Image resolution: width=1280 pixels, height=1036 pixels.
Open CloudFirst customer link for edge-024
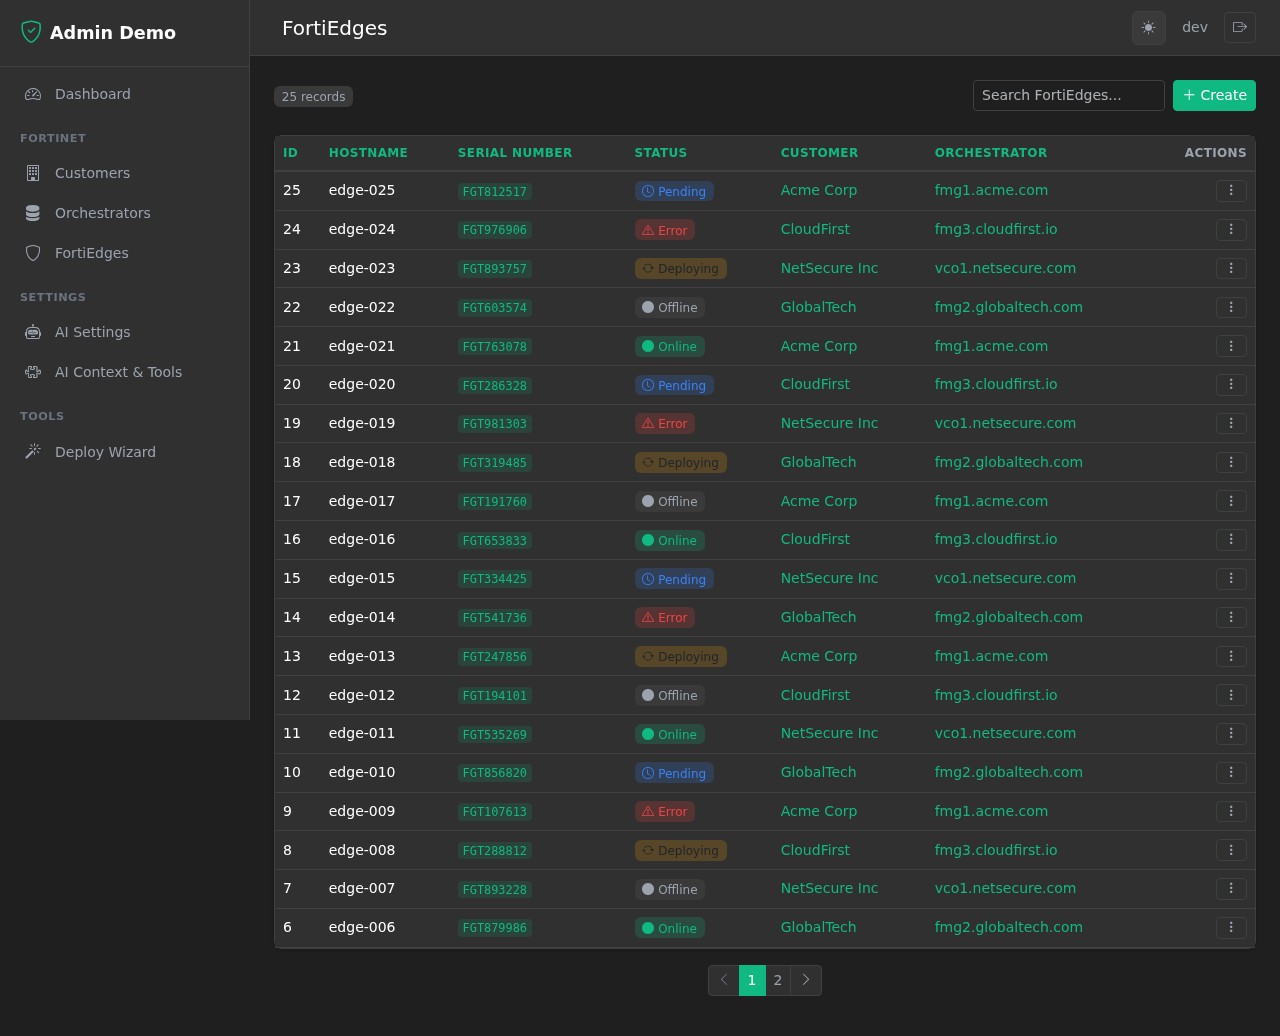pos(815,229)
